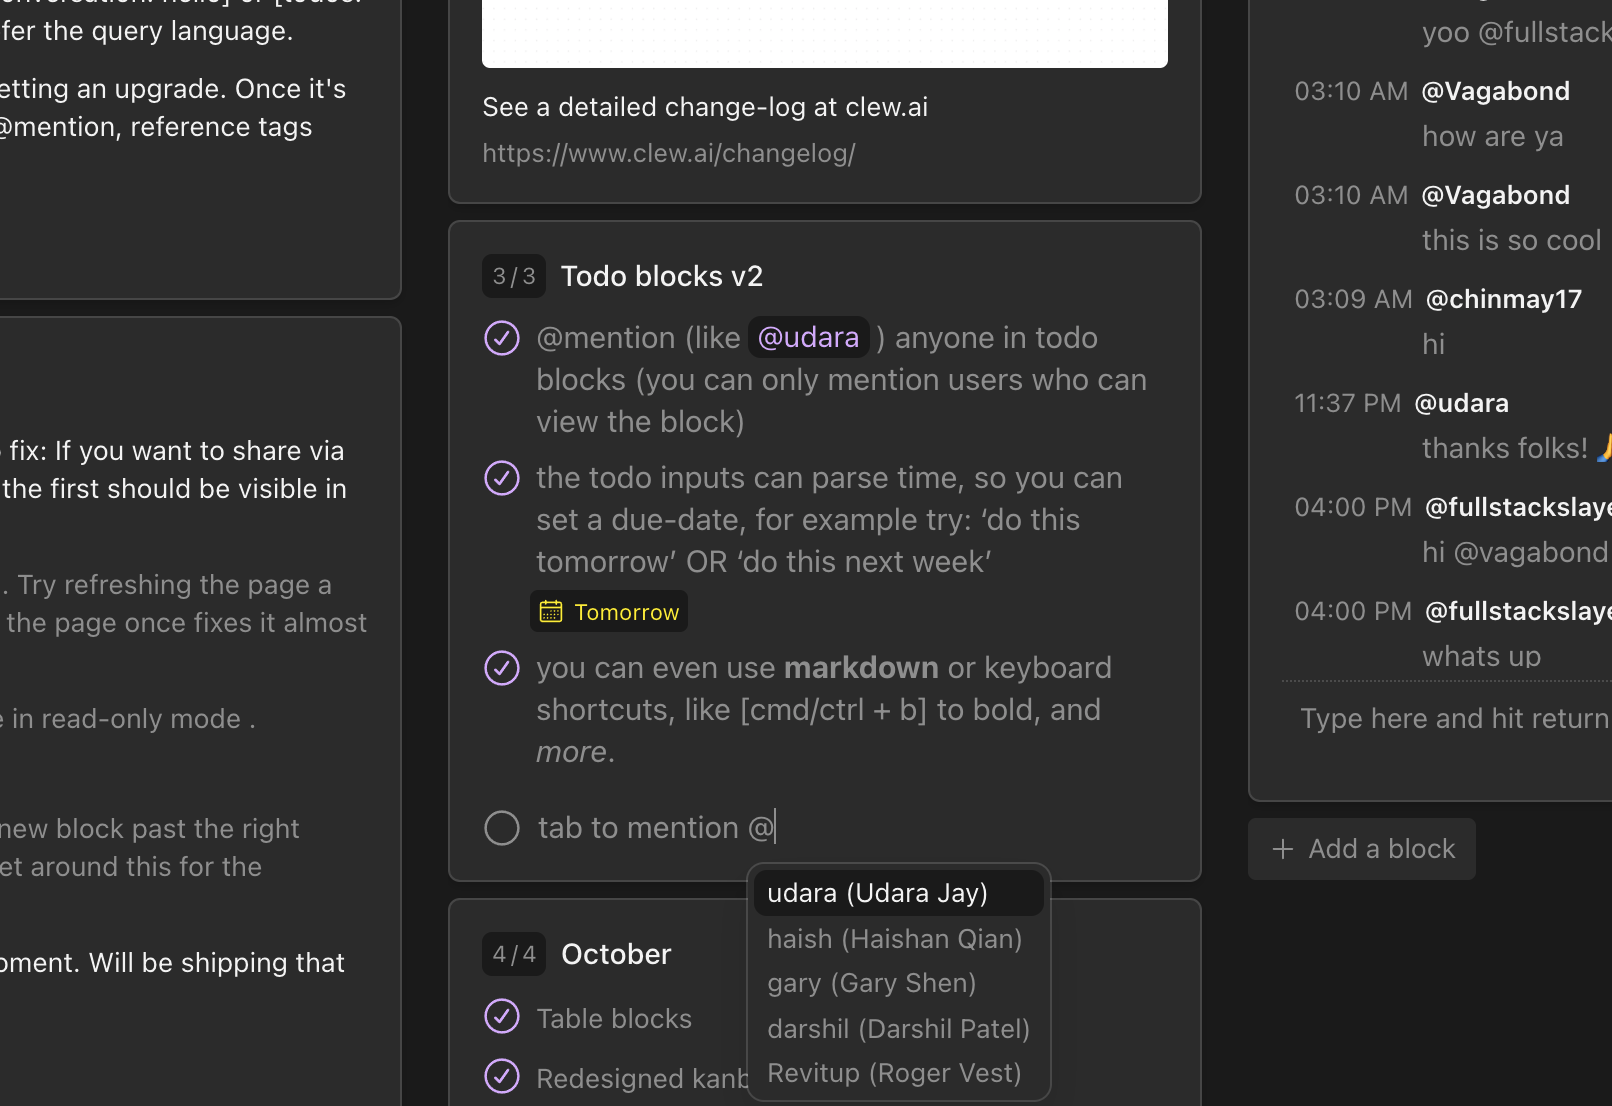
Task: Uncheck the @mention todo item checkbox
Action: tap(502, 338)
